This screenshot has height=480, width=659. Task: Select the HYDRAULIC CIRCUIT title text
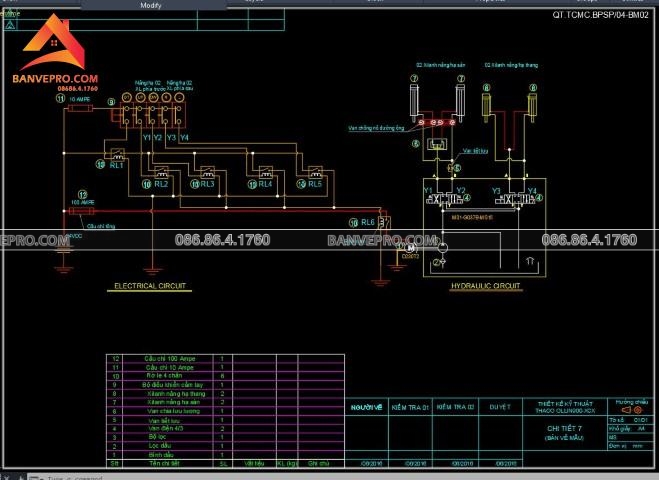pos(485,286)
